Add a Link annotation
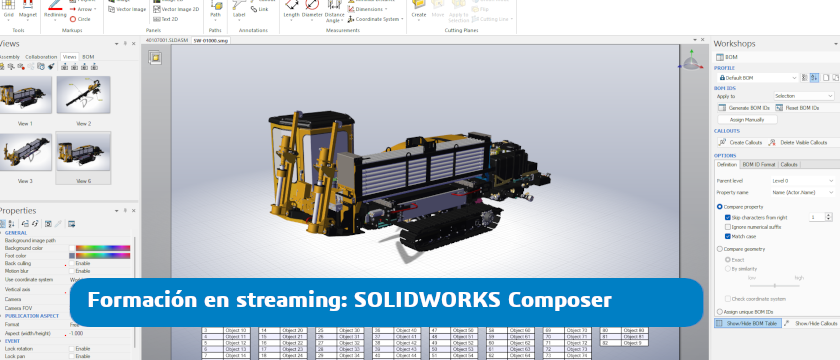Viewport: 840px width, 360px height. (260, 9)
